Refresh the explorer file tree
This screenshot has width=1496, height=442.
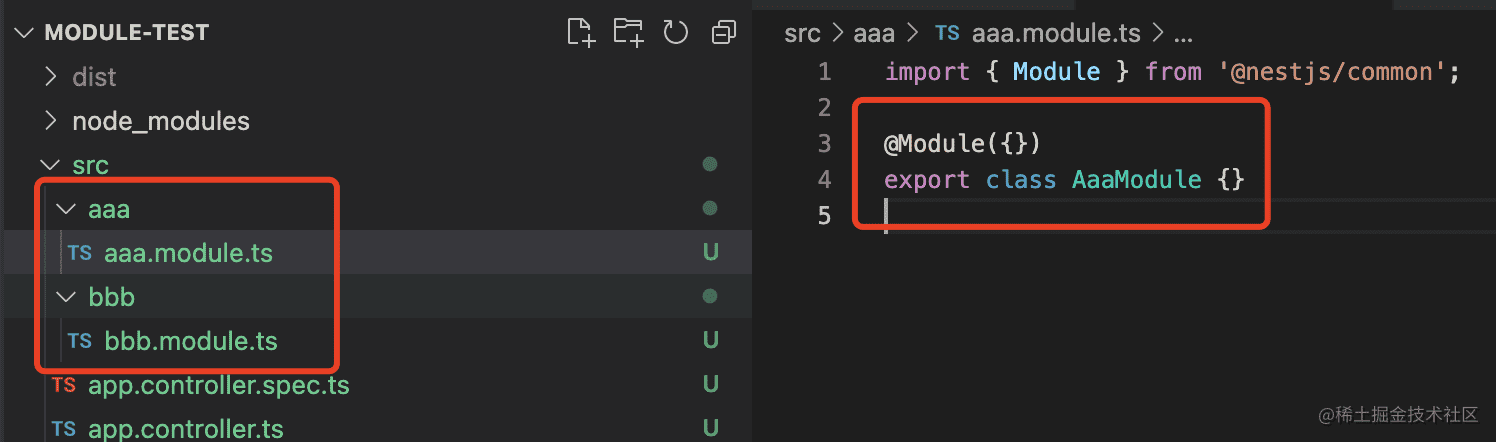(x=676, y=33)
